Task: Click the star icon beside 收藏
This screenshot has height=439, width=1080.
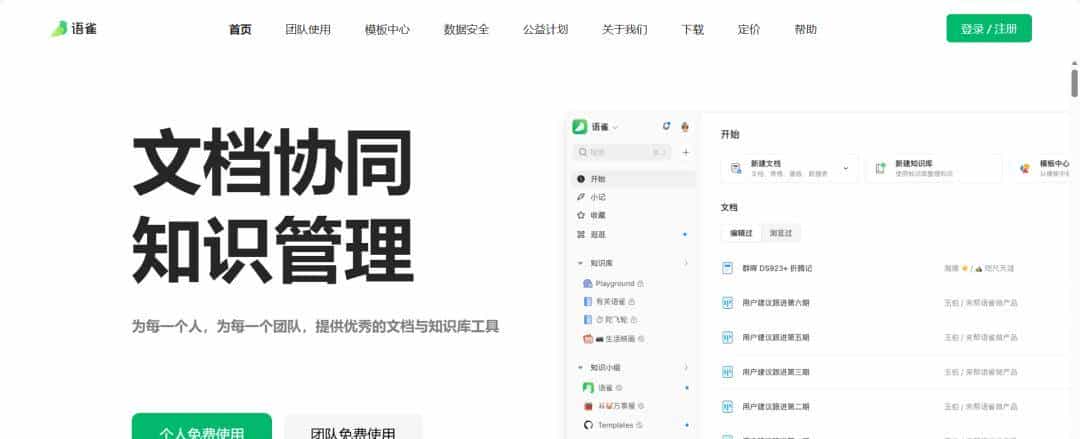Action: [x=581, y=215]
